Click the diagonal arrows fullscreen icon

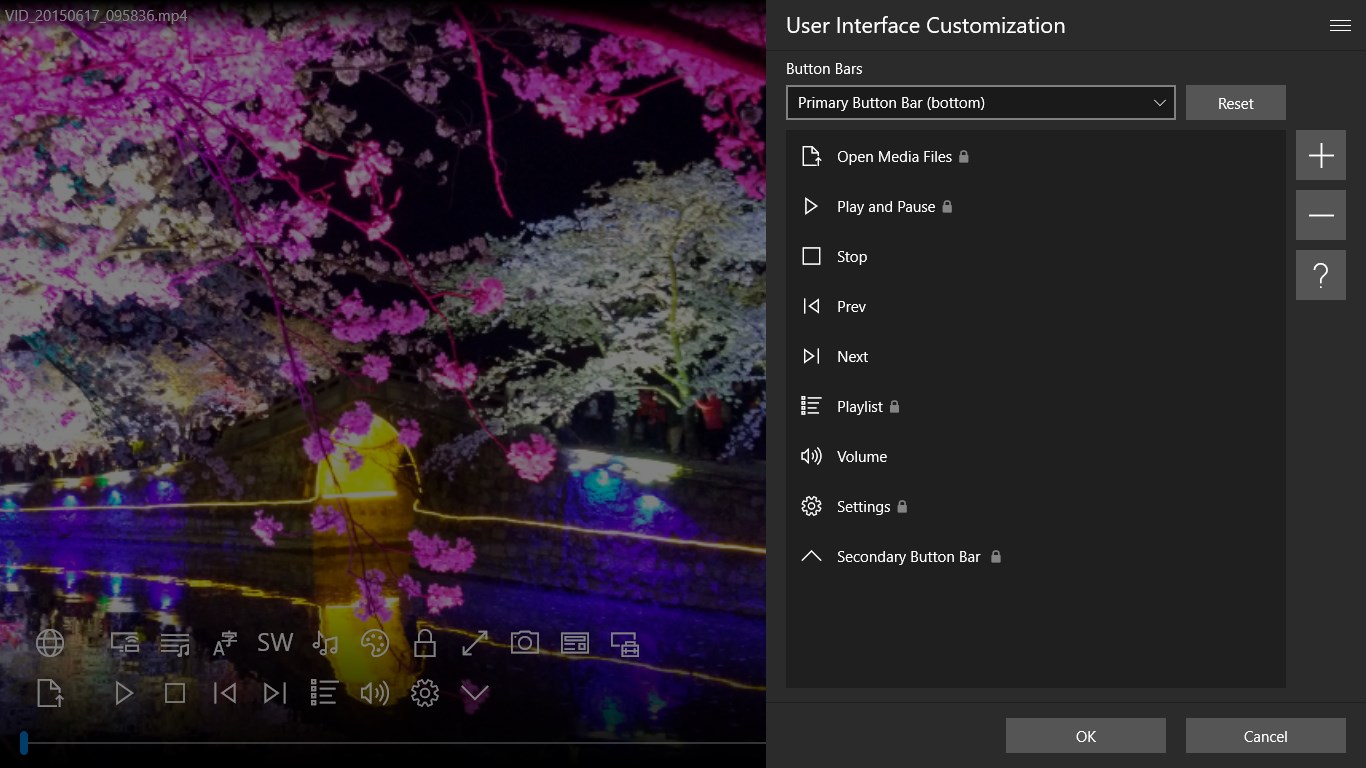[475, 643]
